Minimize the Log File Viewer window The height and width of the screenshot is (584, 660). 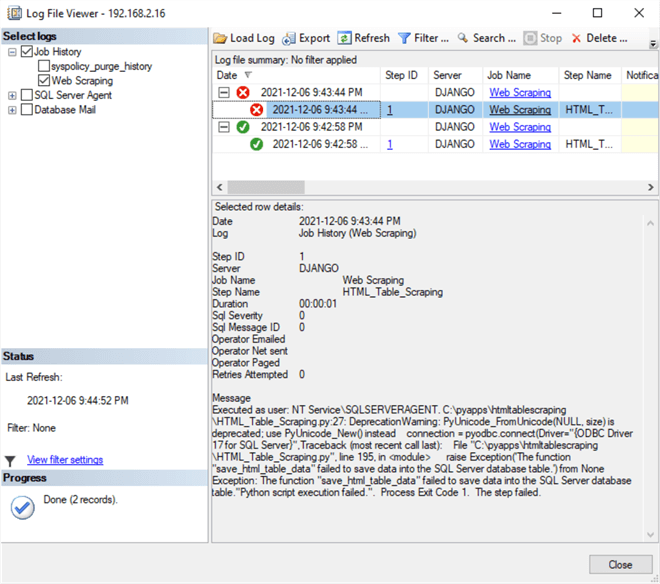tap(557, 13)
